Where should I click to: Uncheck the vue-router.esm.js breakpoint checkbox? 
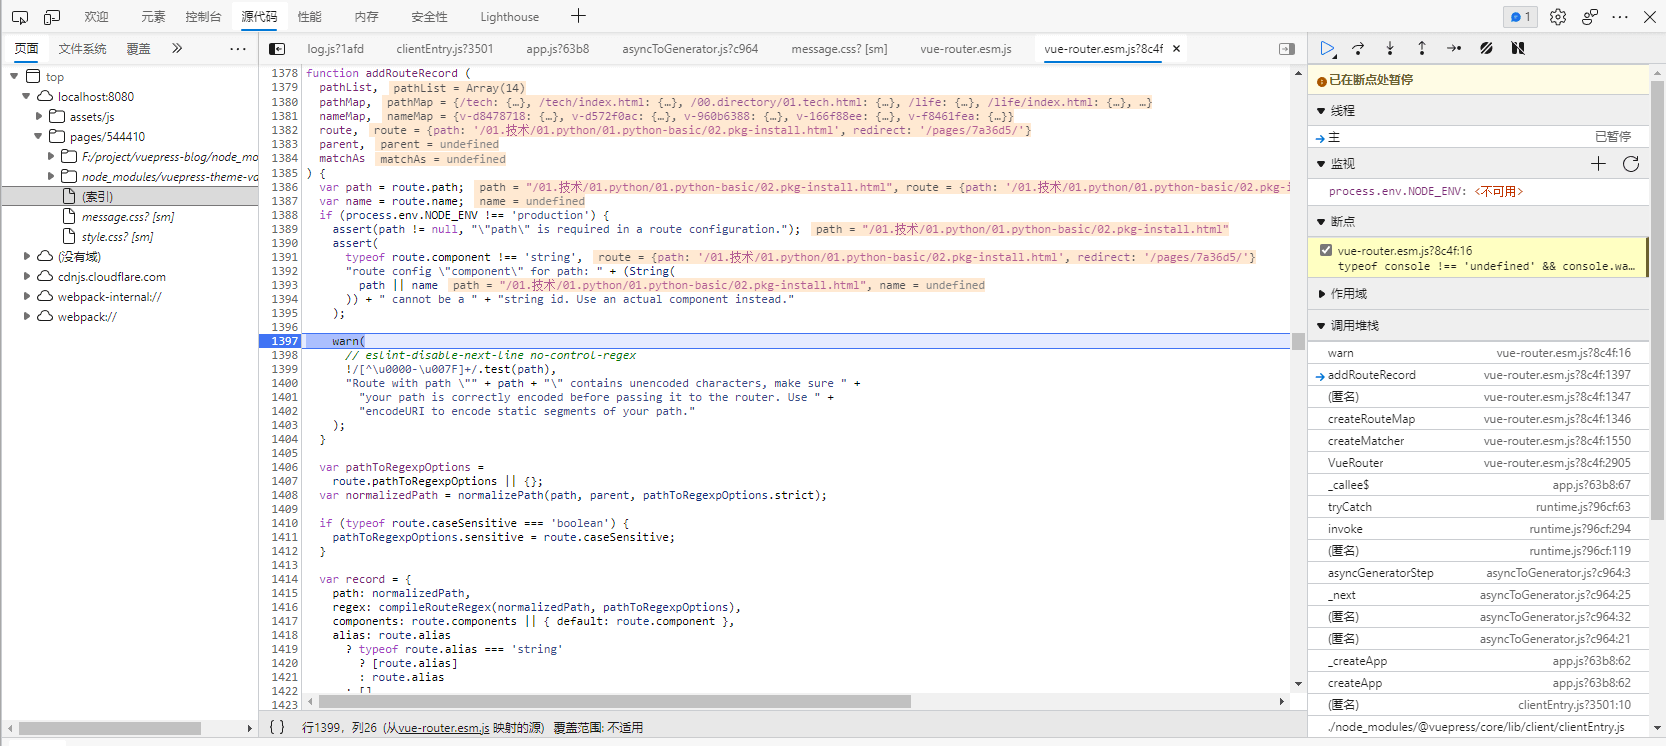tap(1326, 251)
